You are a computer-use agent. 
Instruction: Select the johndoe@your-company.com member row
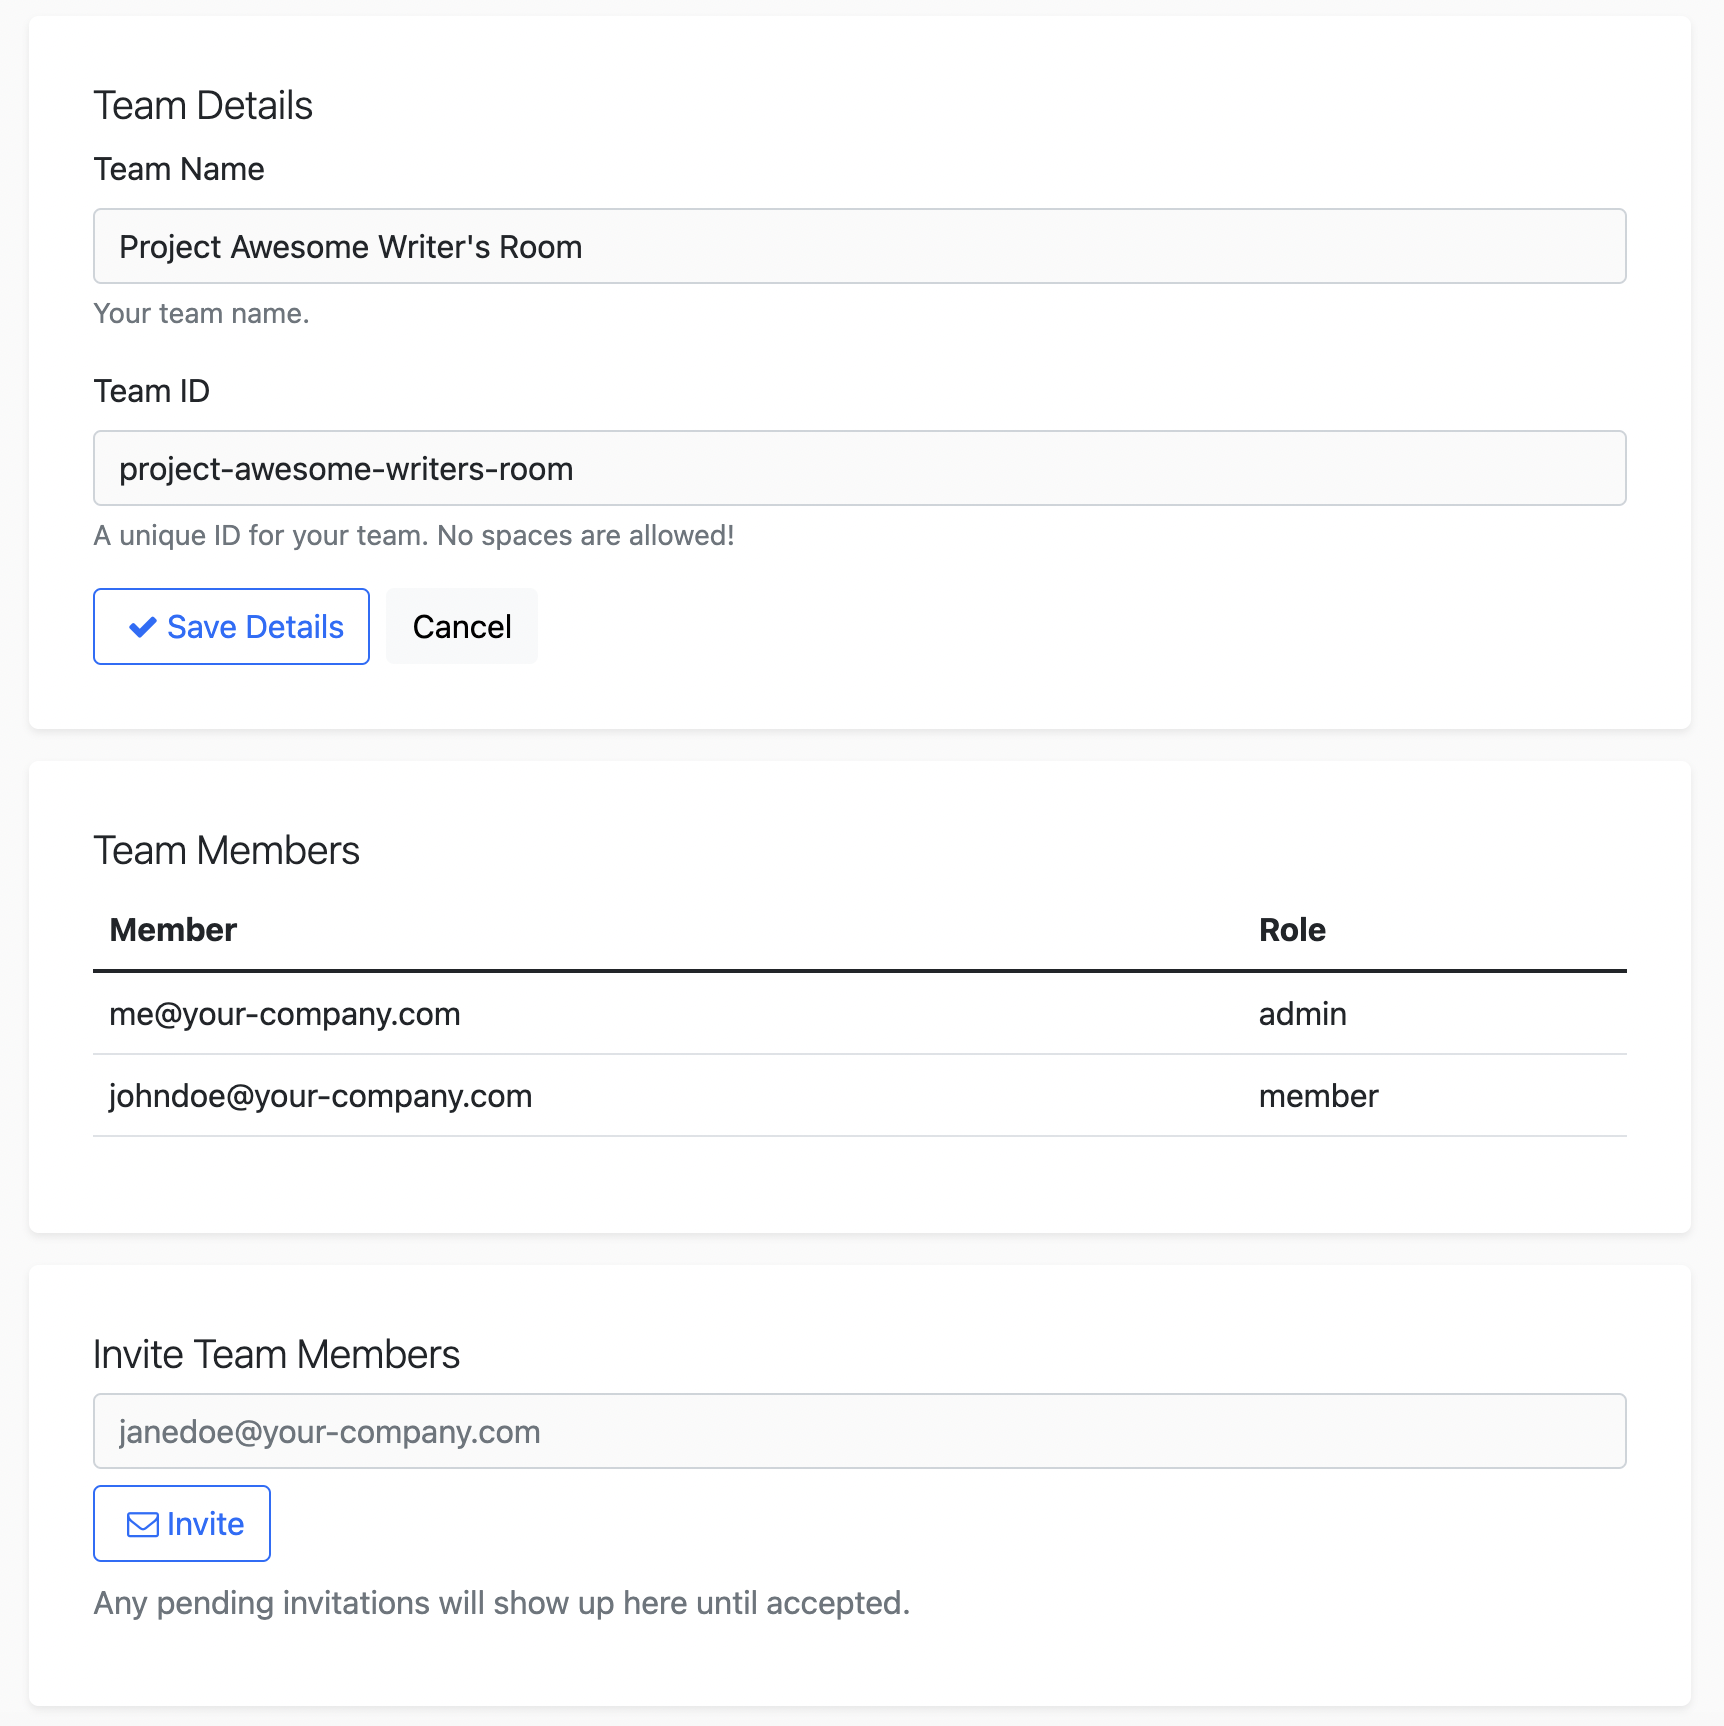click(320, 1096)
